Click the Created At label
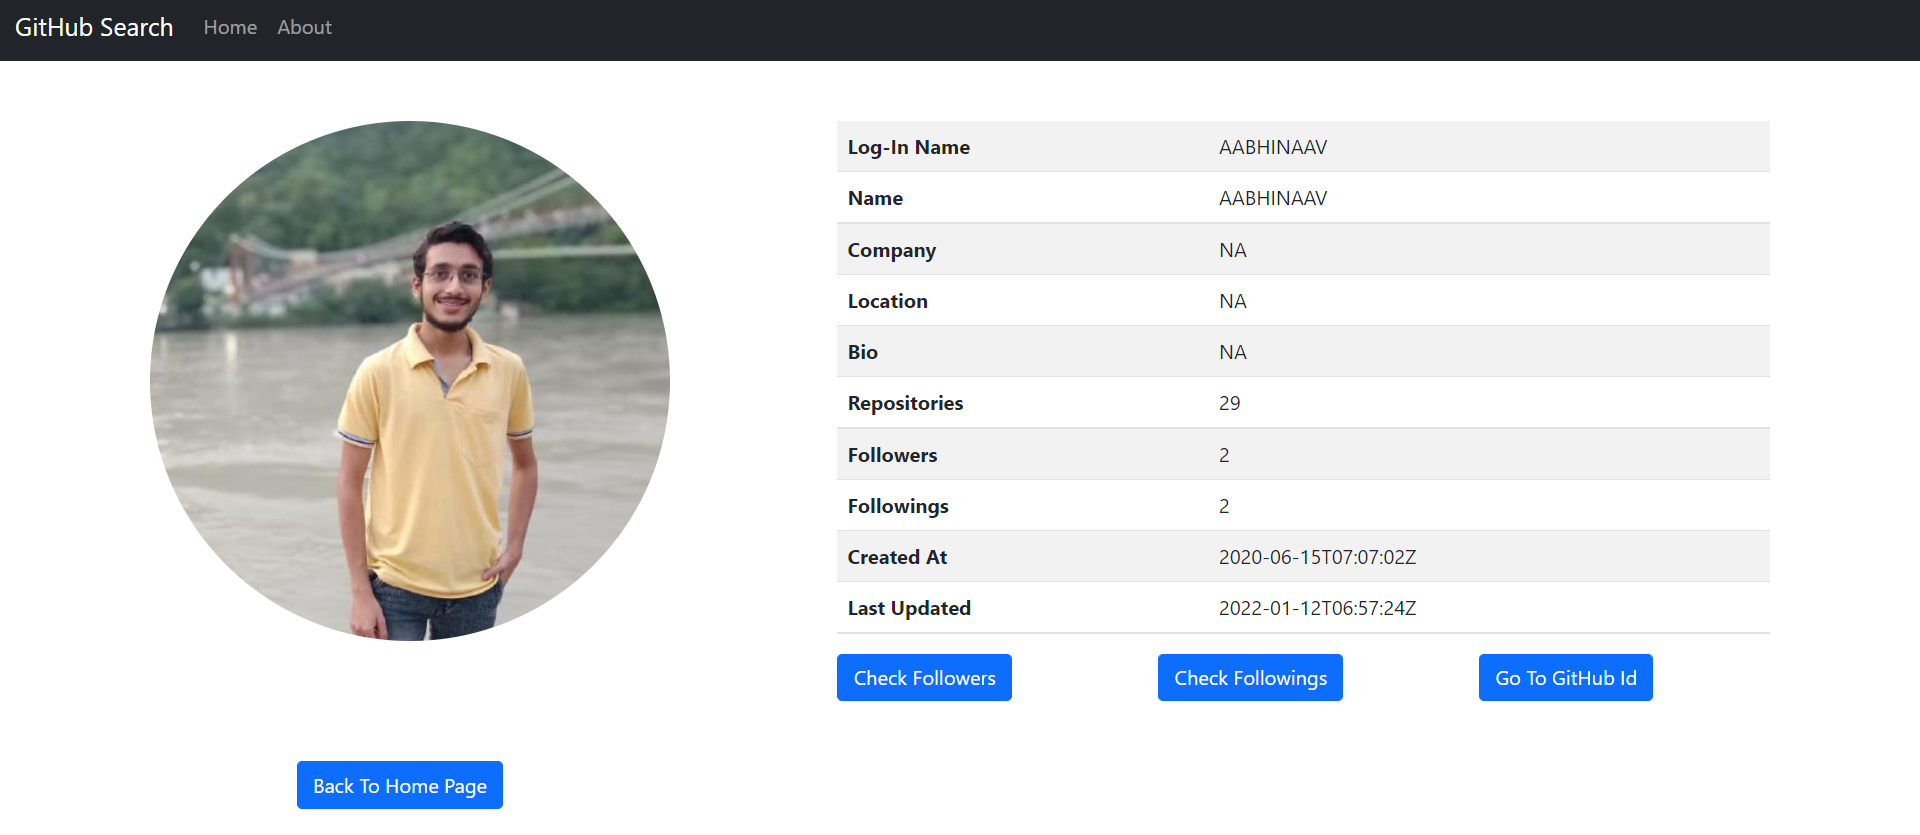The width and height of the screenshot is (1920, 835). tap(897, 557)
